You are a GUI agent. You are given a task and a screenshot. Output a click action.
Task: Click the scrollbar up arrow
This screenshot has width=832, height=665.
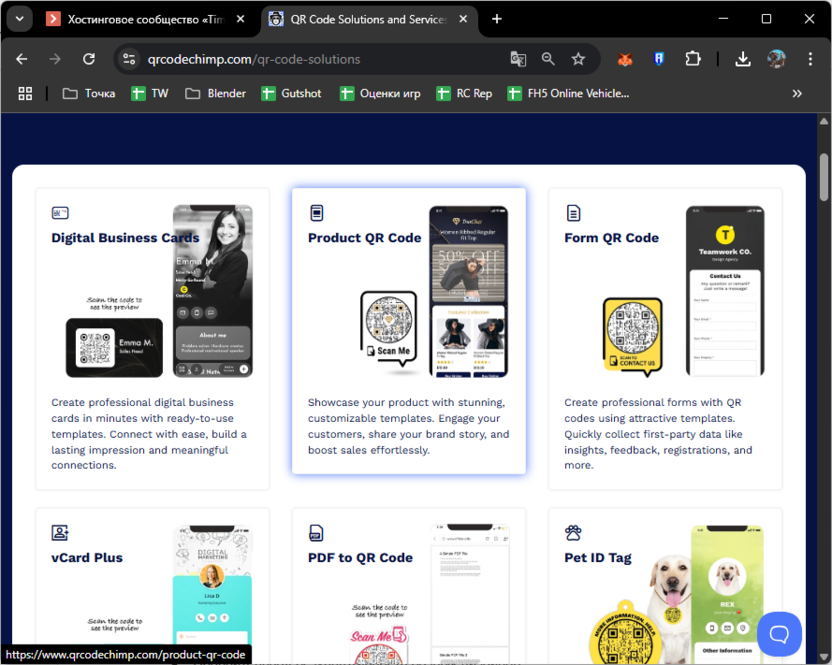tap(824, 122)
